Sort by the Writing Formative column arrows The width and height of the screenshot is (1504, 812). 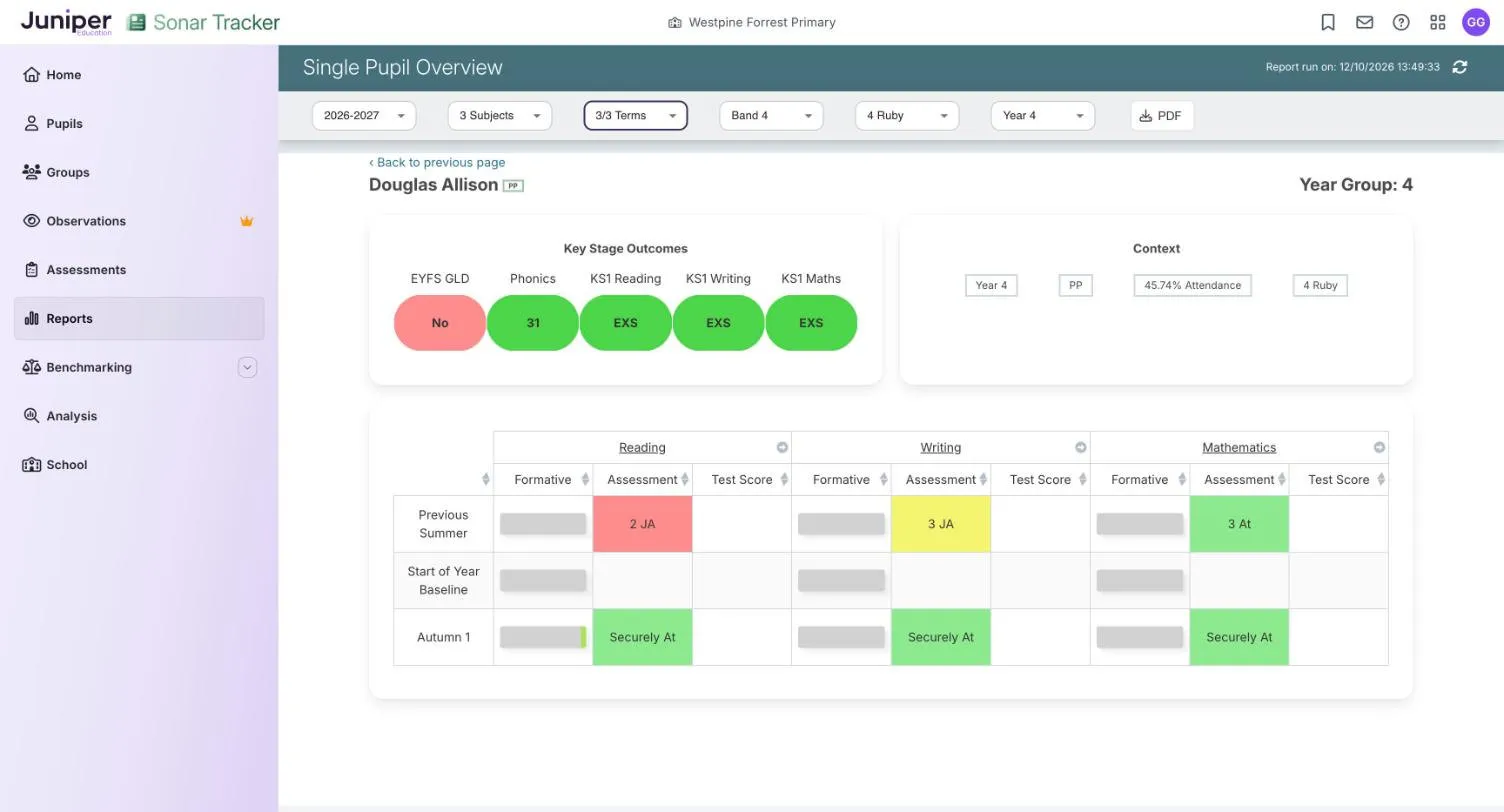pyautogui.click(x=884, y=480)
